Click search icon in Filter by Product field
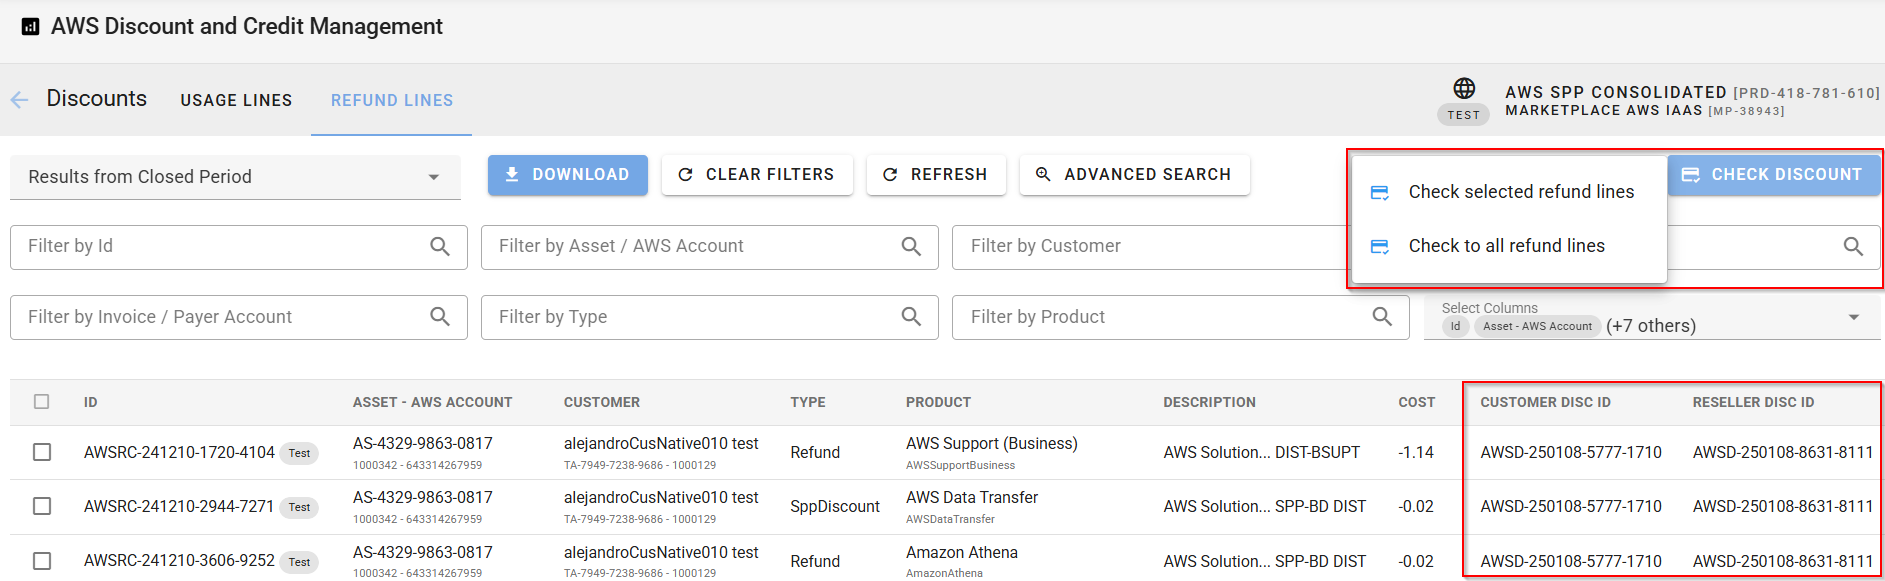This screenshot has height=581, width=1885. click(x=1381, y=317)
